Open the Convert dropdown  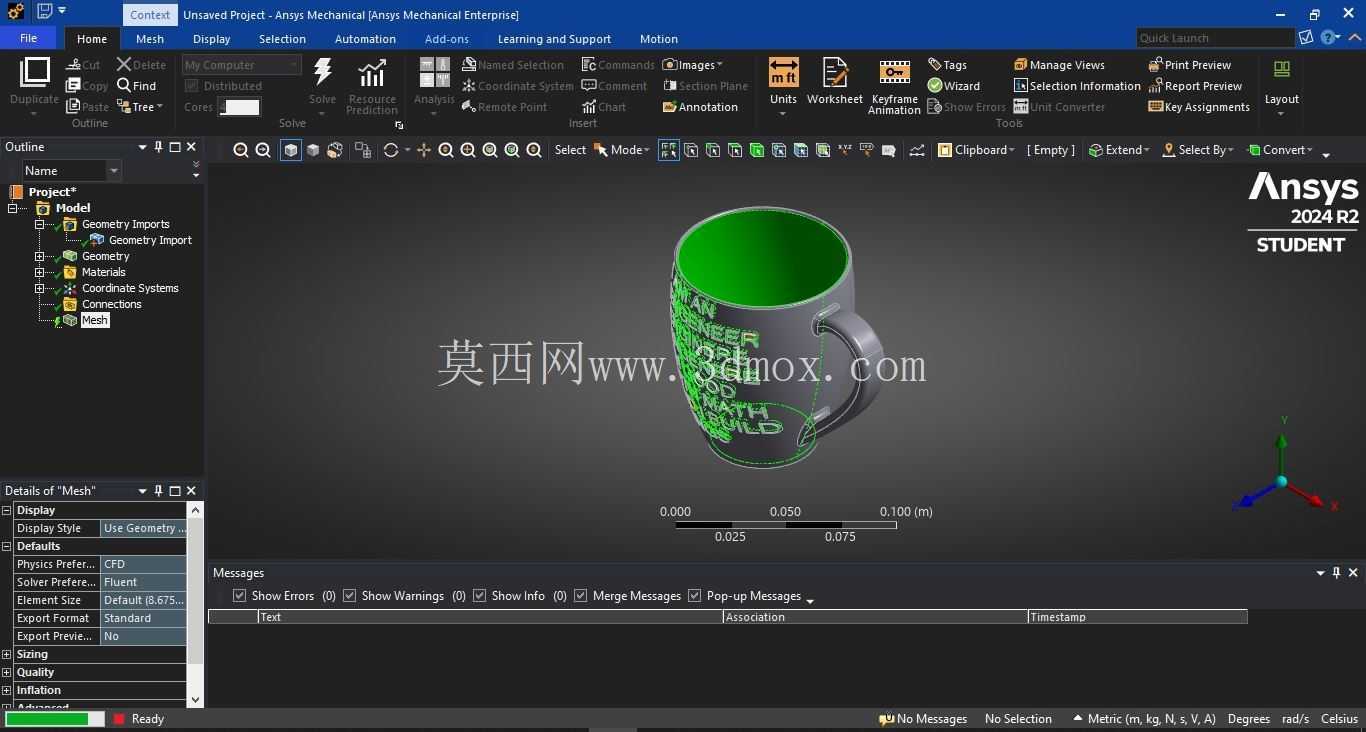tap(1280, 150)
